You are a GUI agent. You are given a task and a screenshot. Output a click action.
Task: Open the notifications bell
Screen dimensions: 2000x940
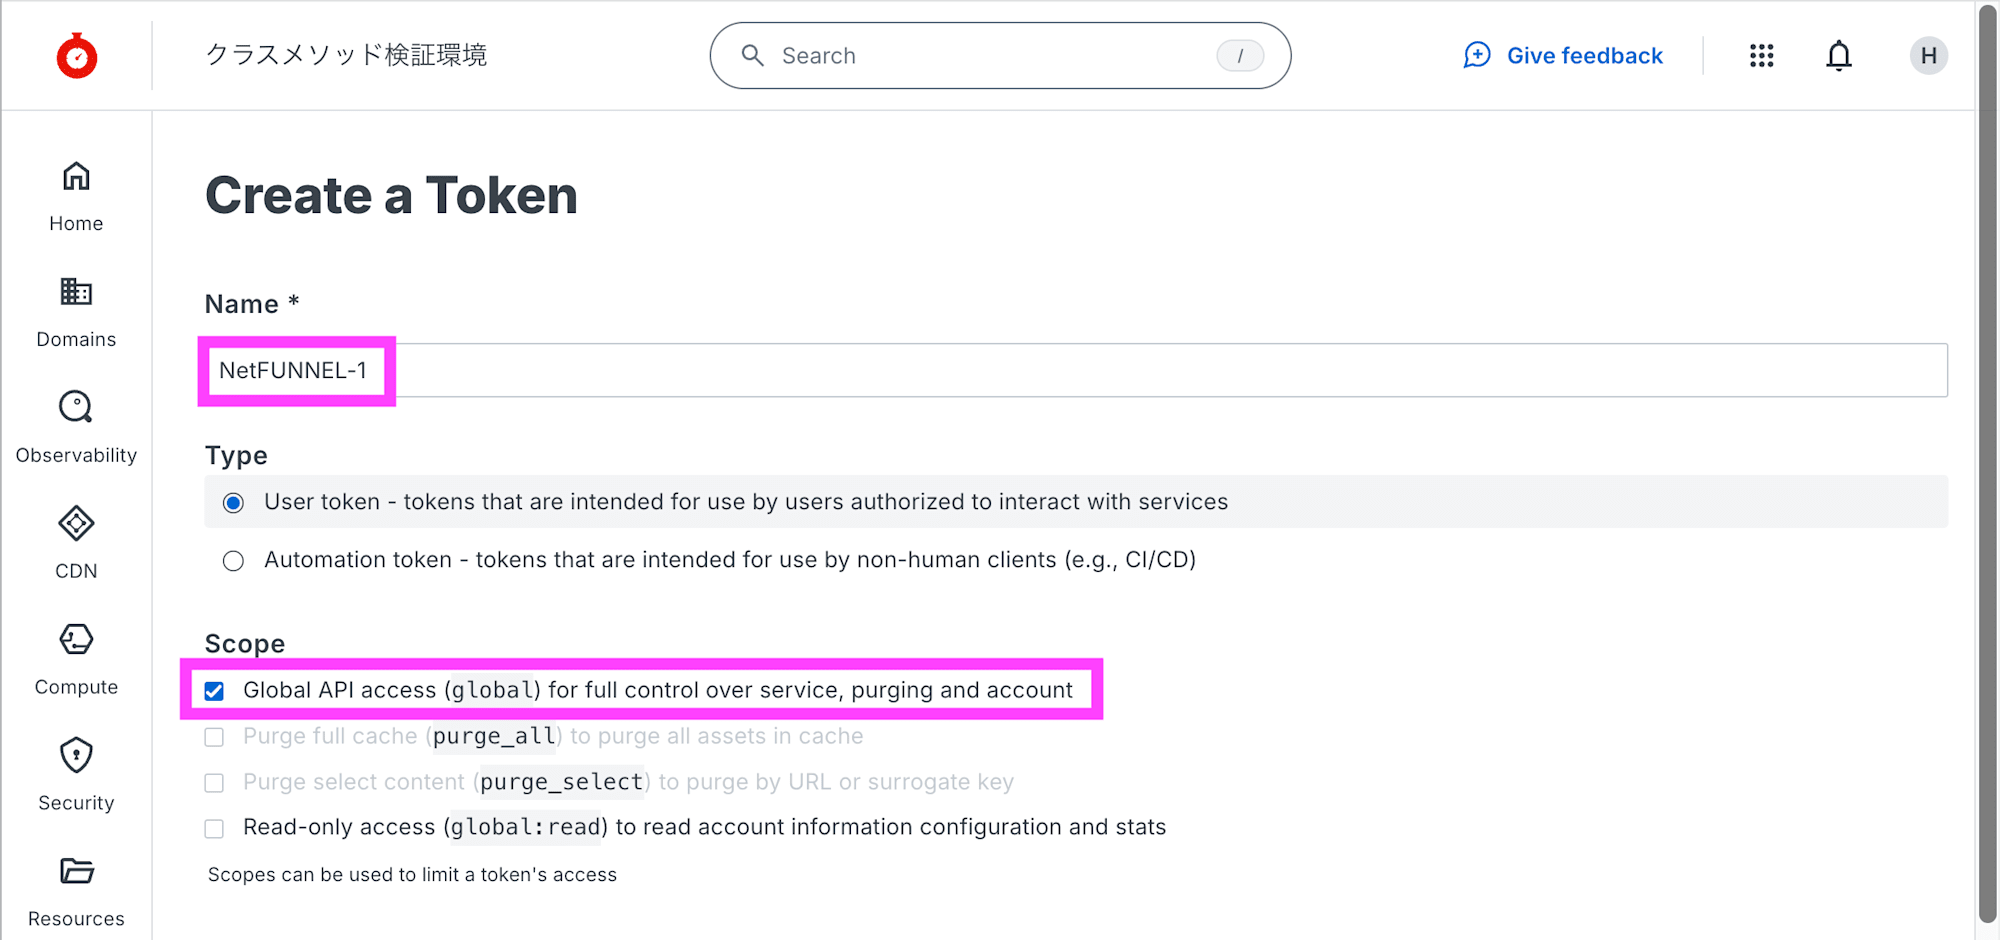coord(1839,56)
